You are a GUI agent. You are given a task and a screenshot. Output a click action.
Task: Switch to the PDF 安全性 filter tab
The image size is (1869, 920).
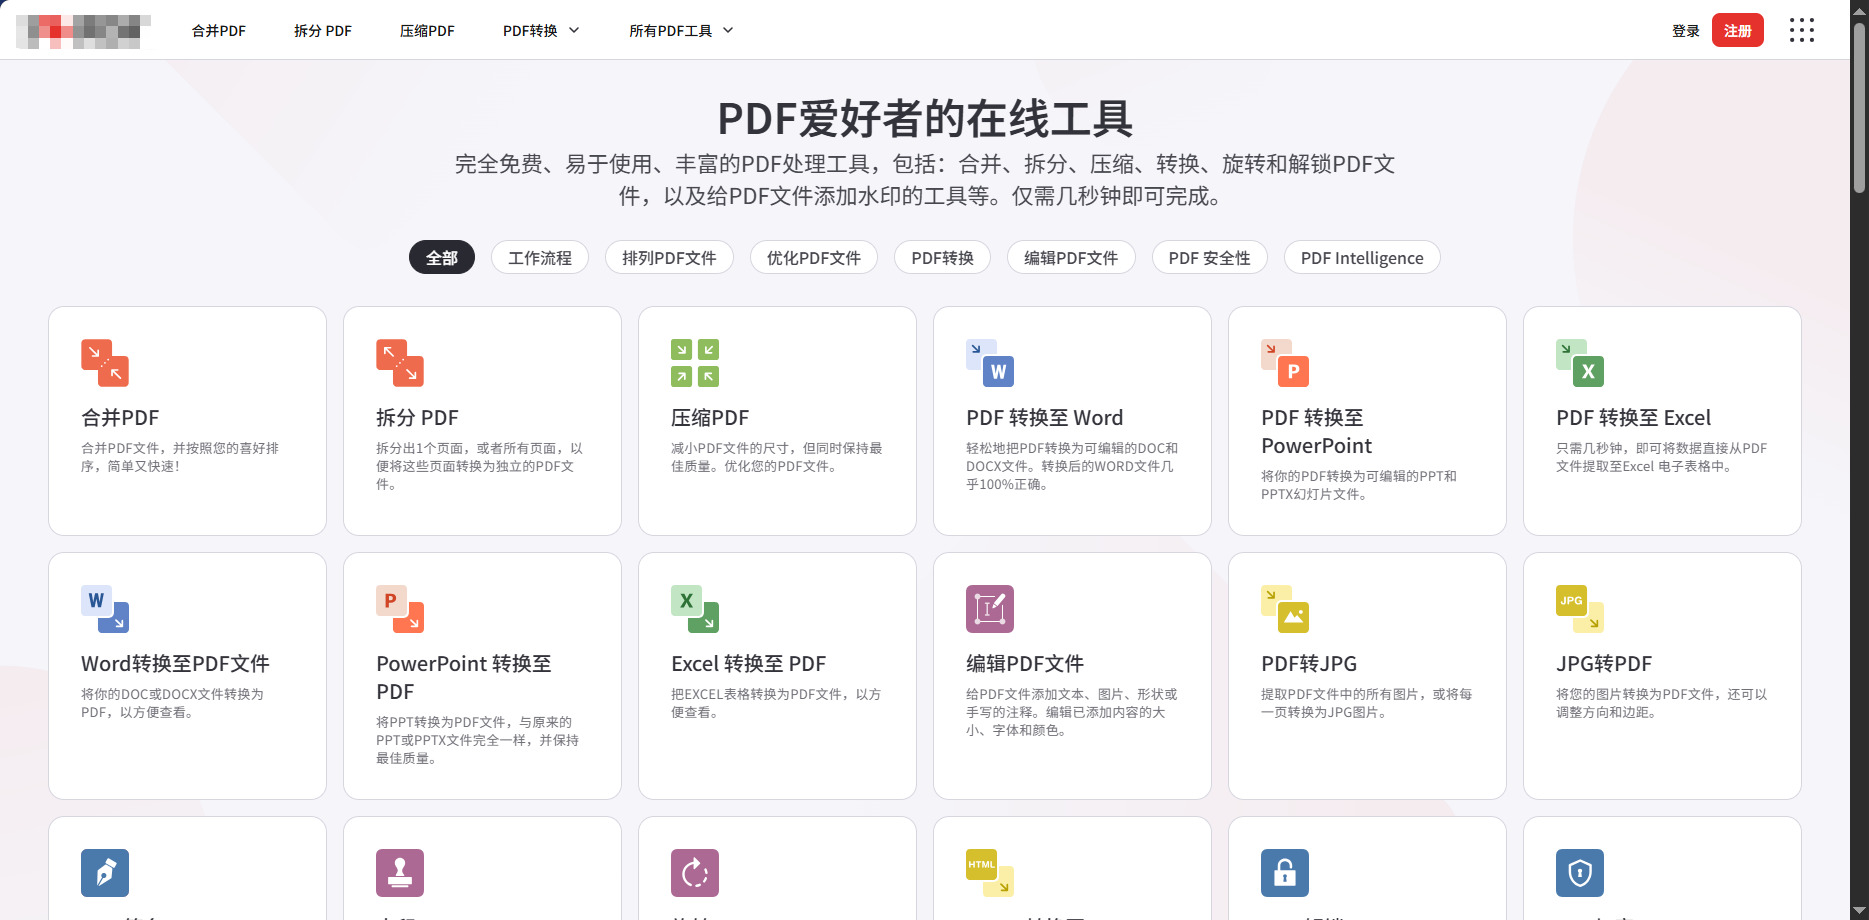tap(1210, 258)
